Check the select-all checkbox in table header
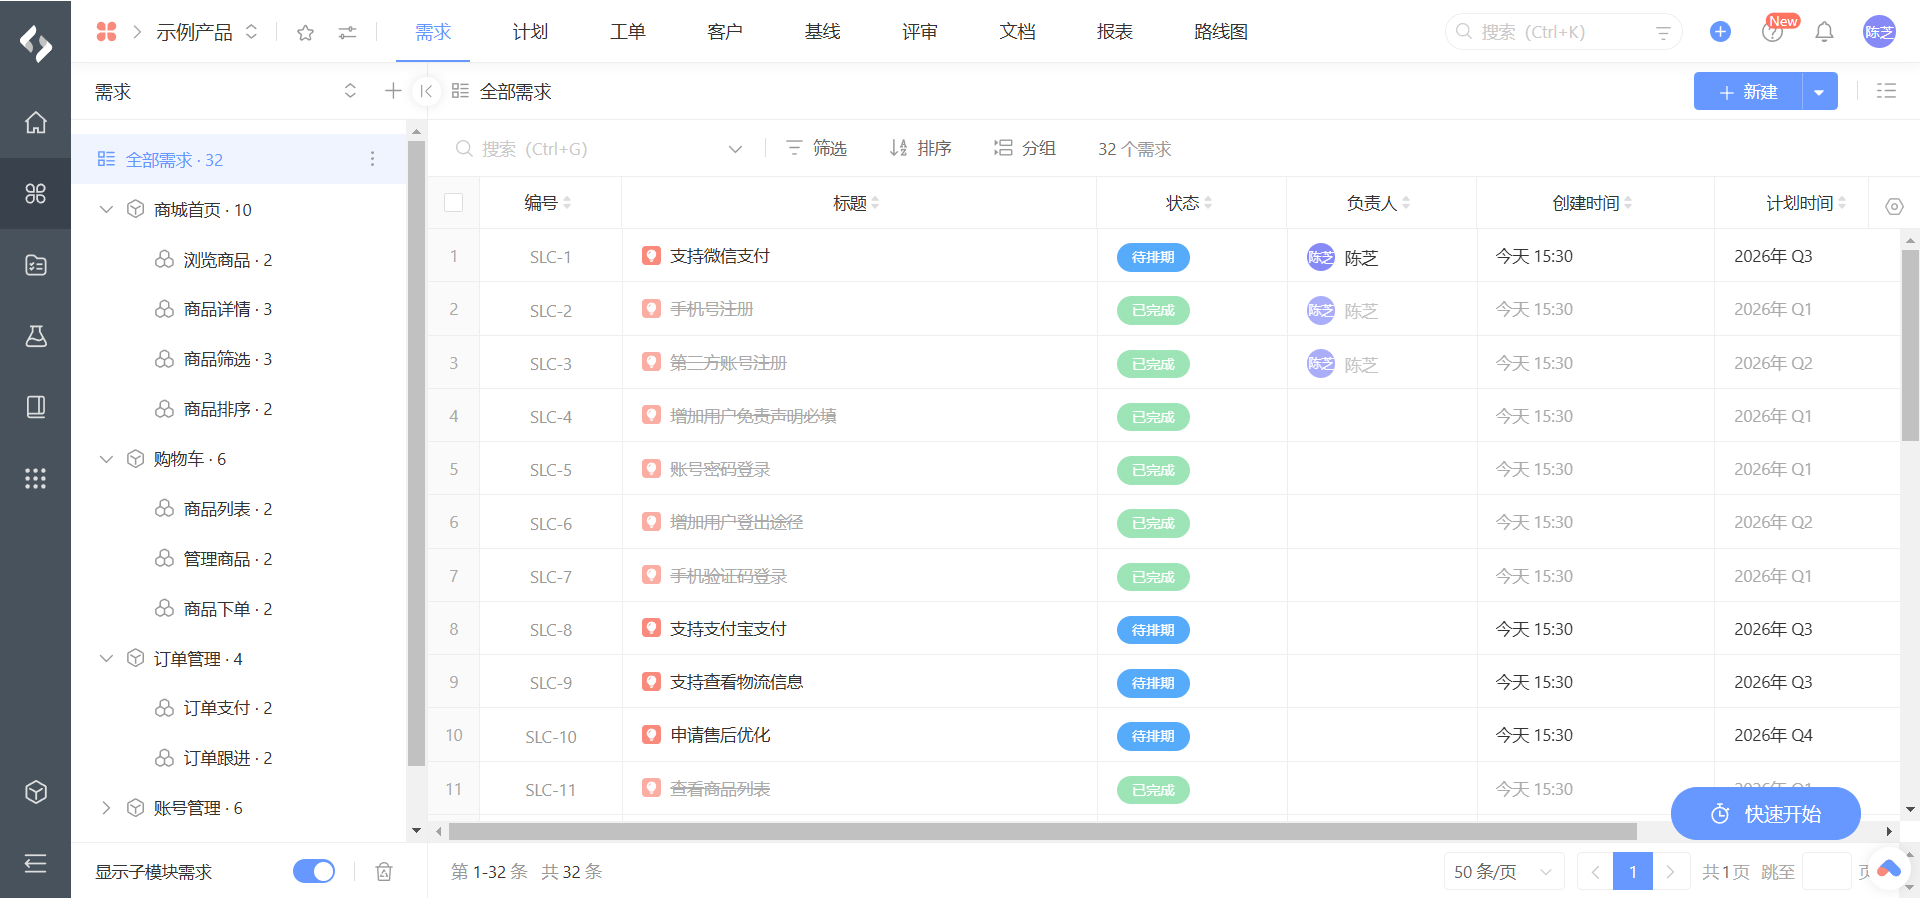1920x898 pixels. [x=453, y=203]
